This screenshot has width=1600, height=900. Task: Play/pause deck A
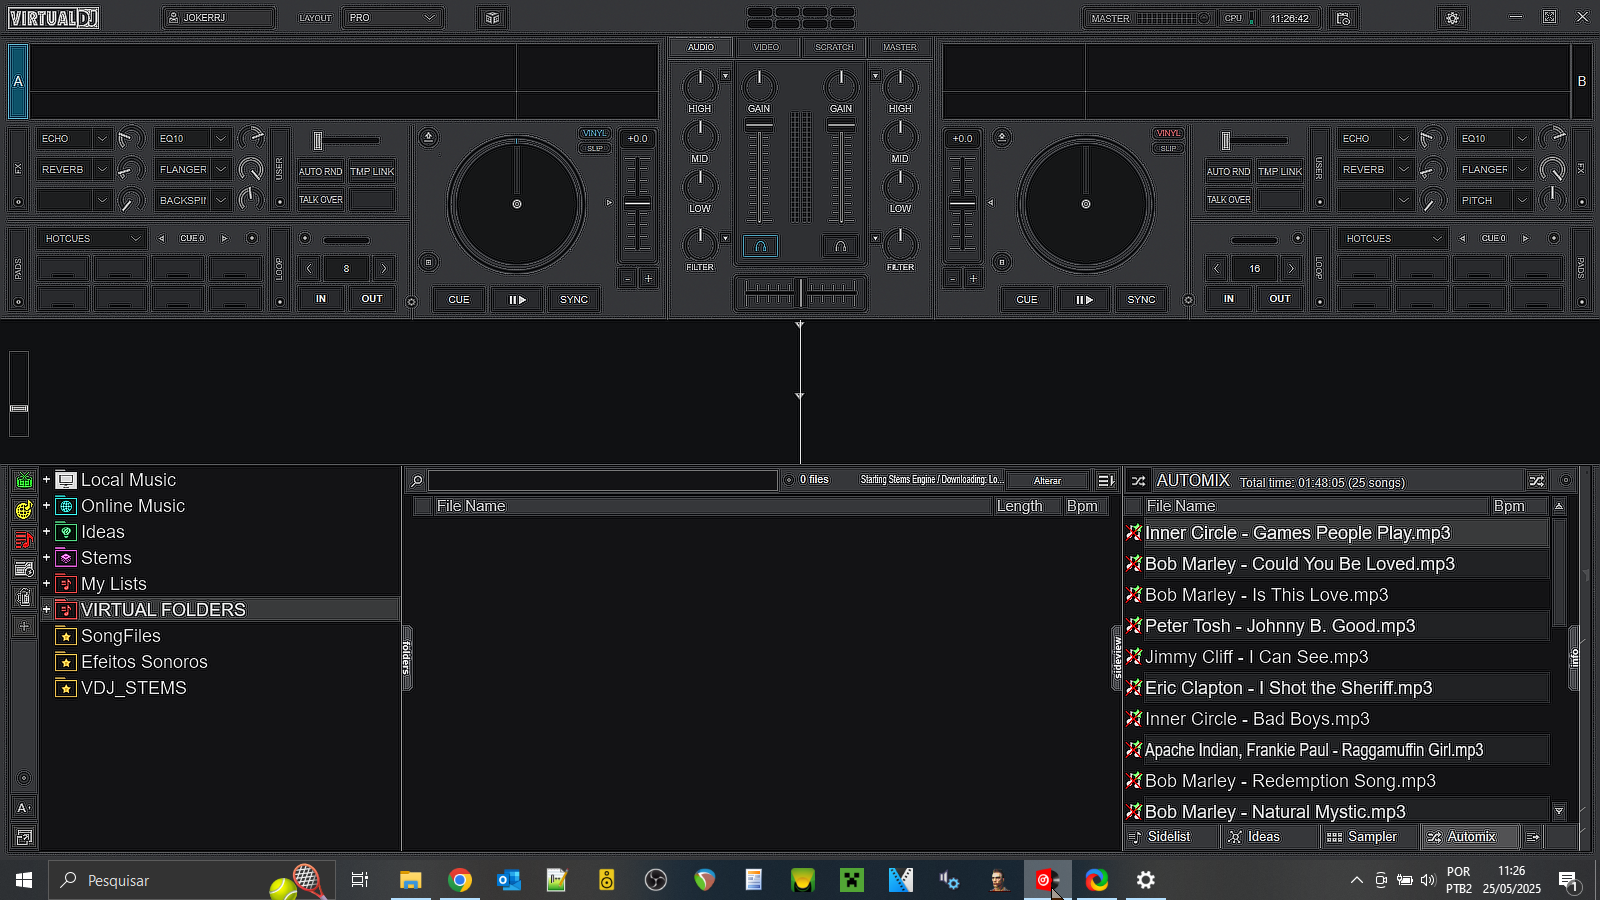517,299
